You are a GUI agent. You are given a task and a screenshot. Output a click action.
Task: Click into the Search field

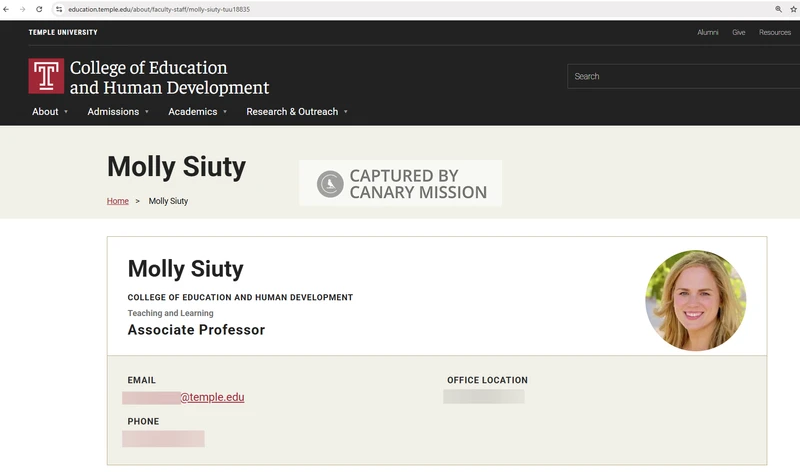pyautogui.click(x=684, y=77)
